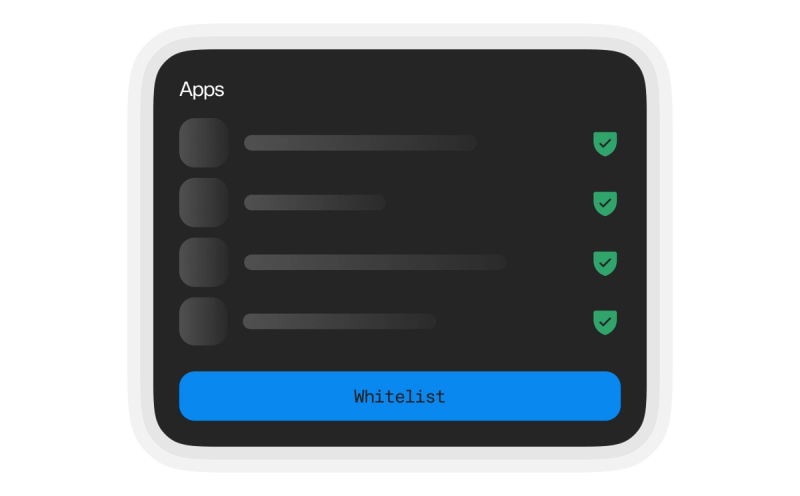Click the gap between the third name bar and shield
The width and height of the screenshot is (800, 496).
[x=549, y=263]
